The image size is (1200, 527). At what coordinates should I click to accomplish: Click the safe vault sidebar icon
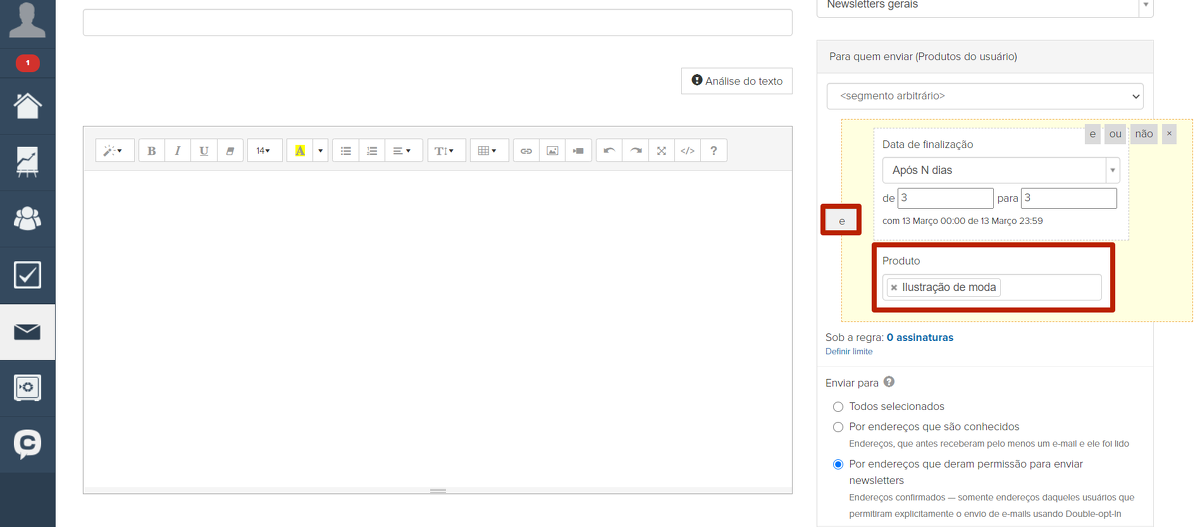(x=27, y=387)
